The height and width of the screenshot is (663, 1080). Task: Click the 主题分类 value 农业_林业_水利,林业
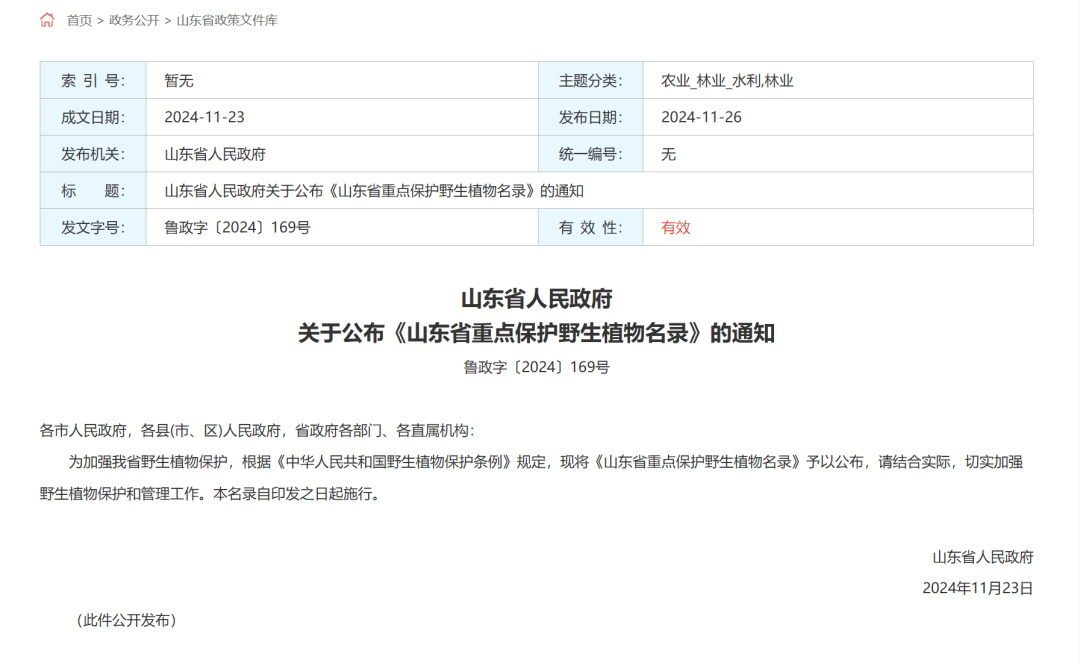tap(727, 81)
